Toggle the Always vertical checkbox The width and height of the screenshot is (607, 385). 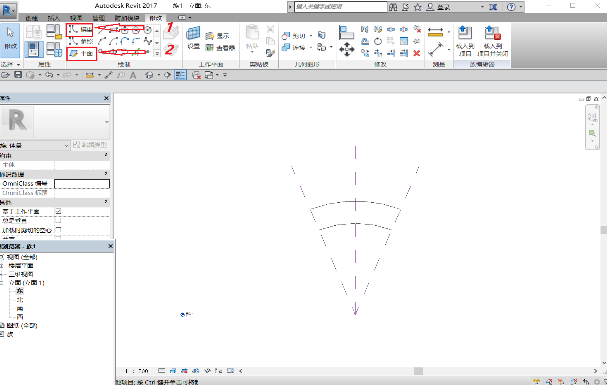click(x=58, y=221)
